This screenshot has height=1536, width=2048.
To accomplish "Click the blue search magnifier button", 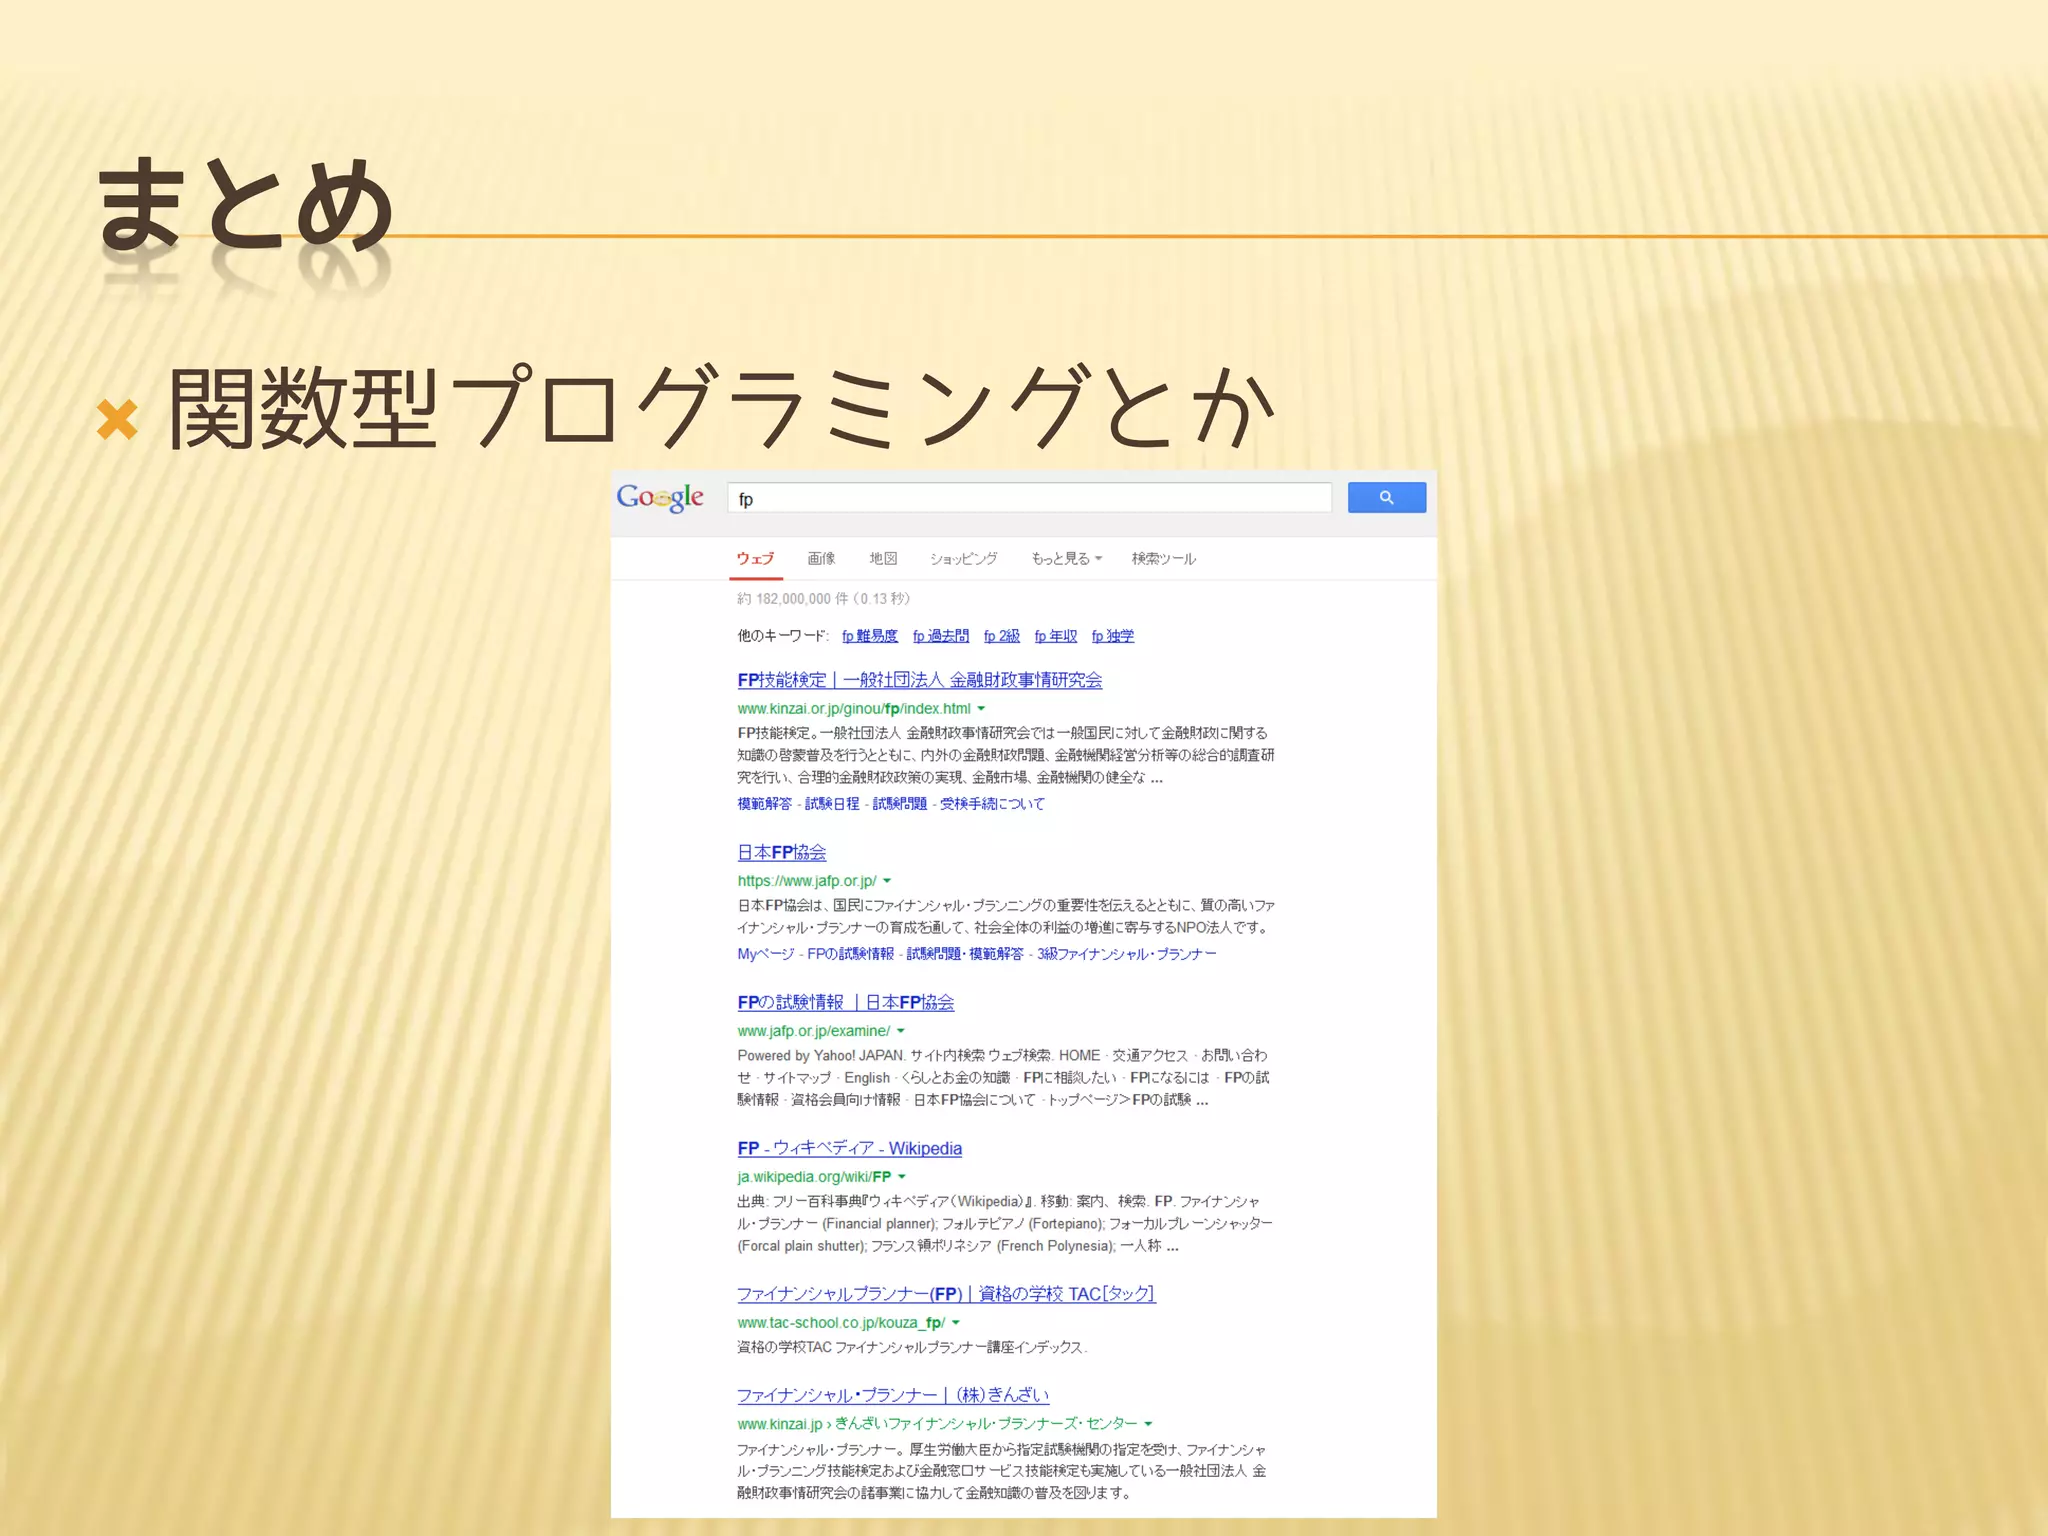I will tap(1386, 497).
